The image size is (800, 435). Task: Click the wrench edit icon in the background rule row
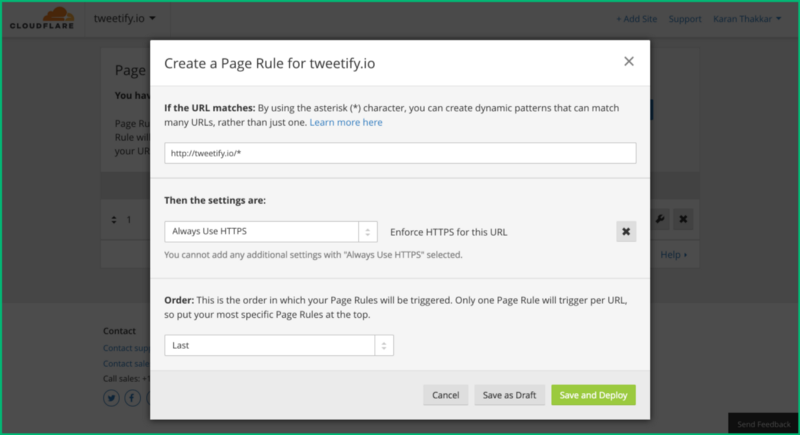click(x=660, y=219)
